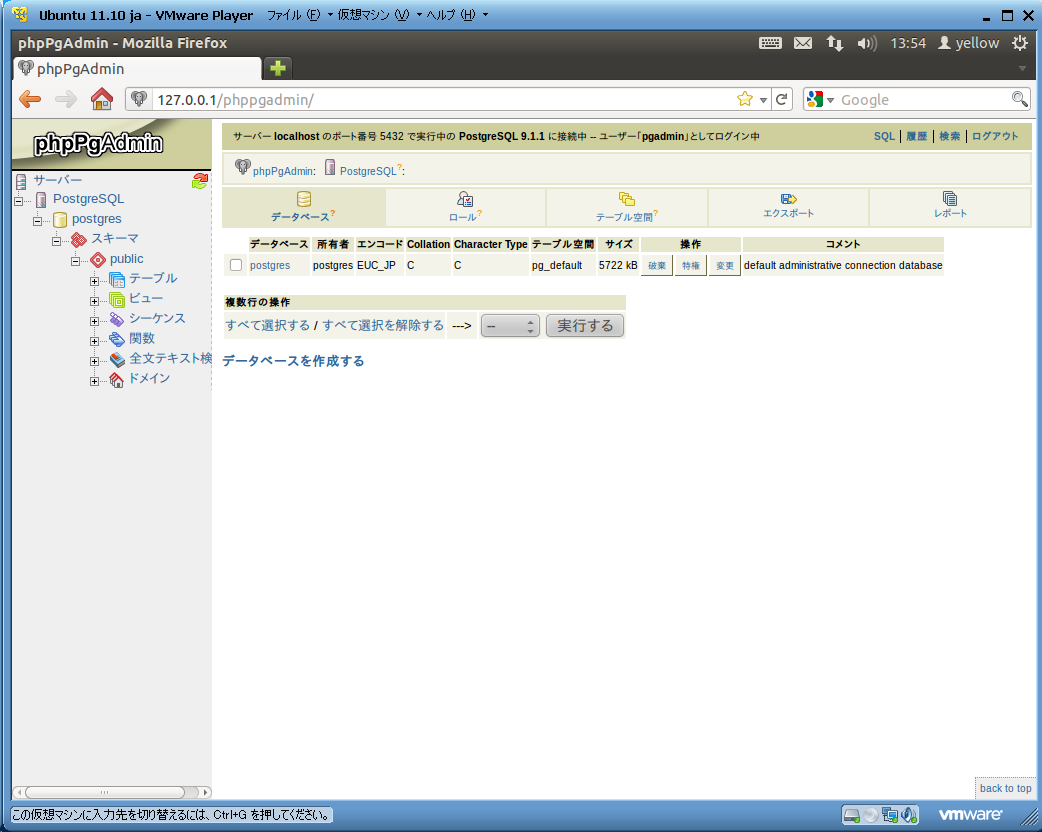
Task: Click the すべて選択を解除する link
Action: coord(383,325)
